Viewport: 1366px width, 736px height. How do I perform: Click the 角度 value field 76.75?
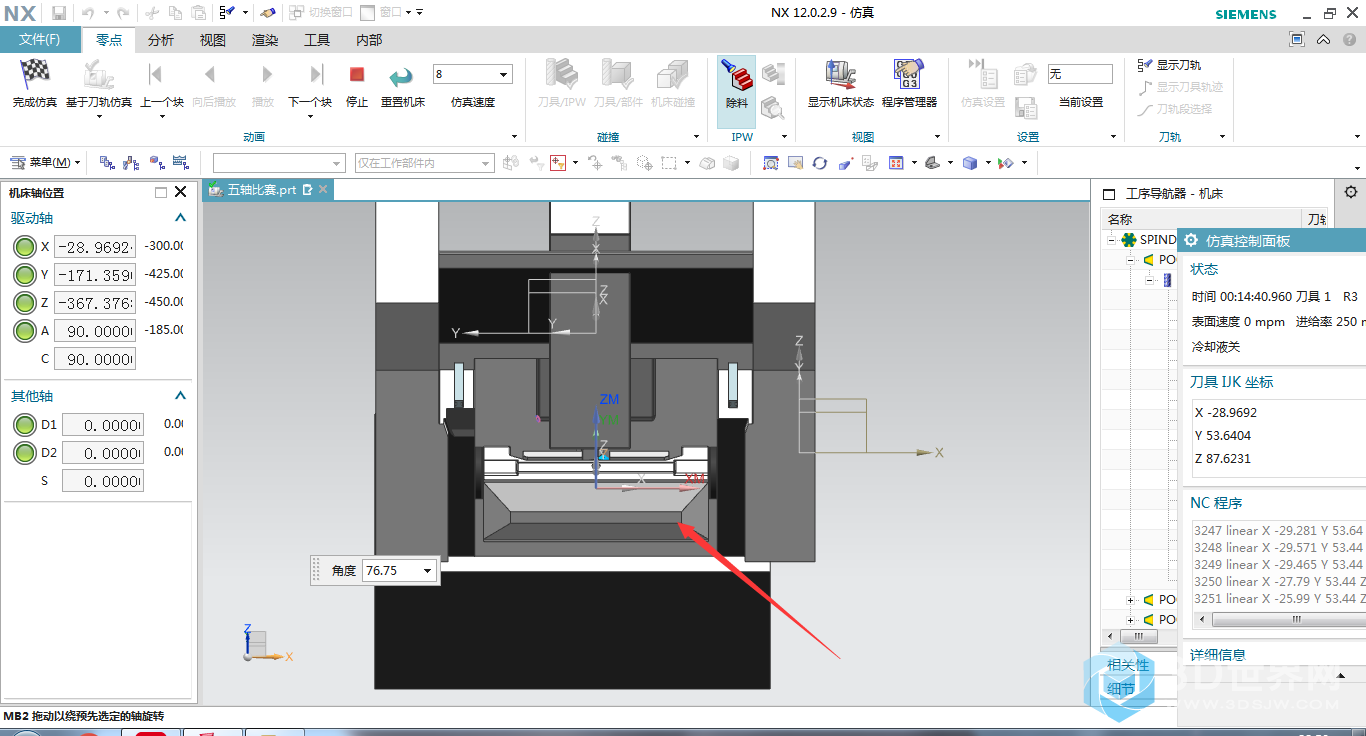pyautogui.click(x=391, y=571)
